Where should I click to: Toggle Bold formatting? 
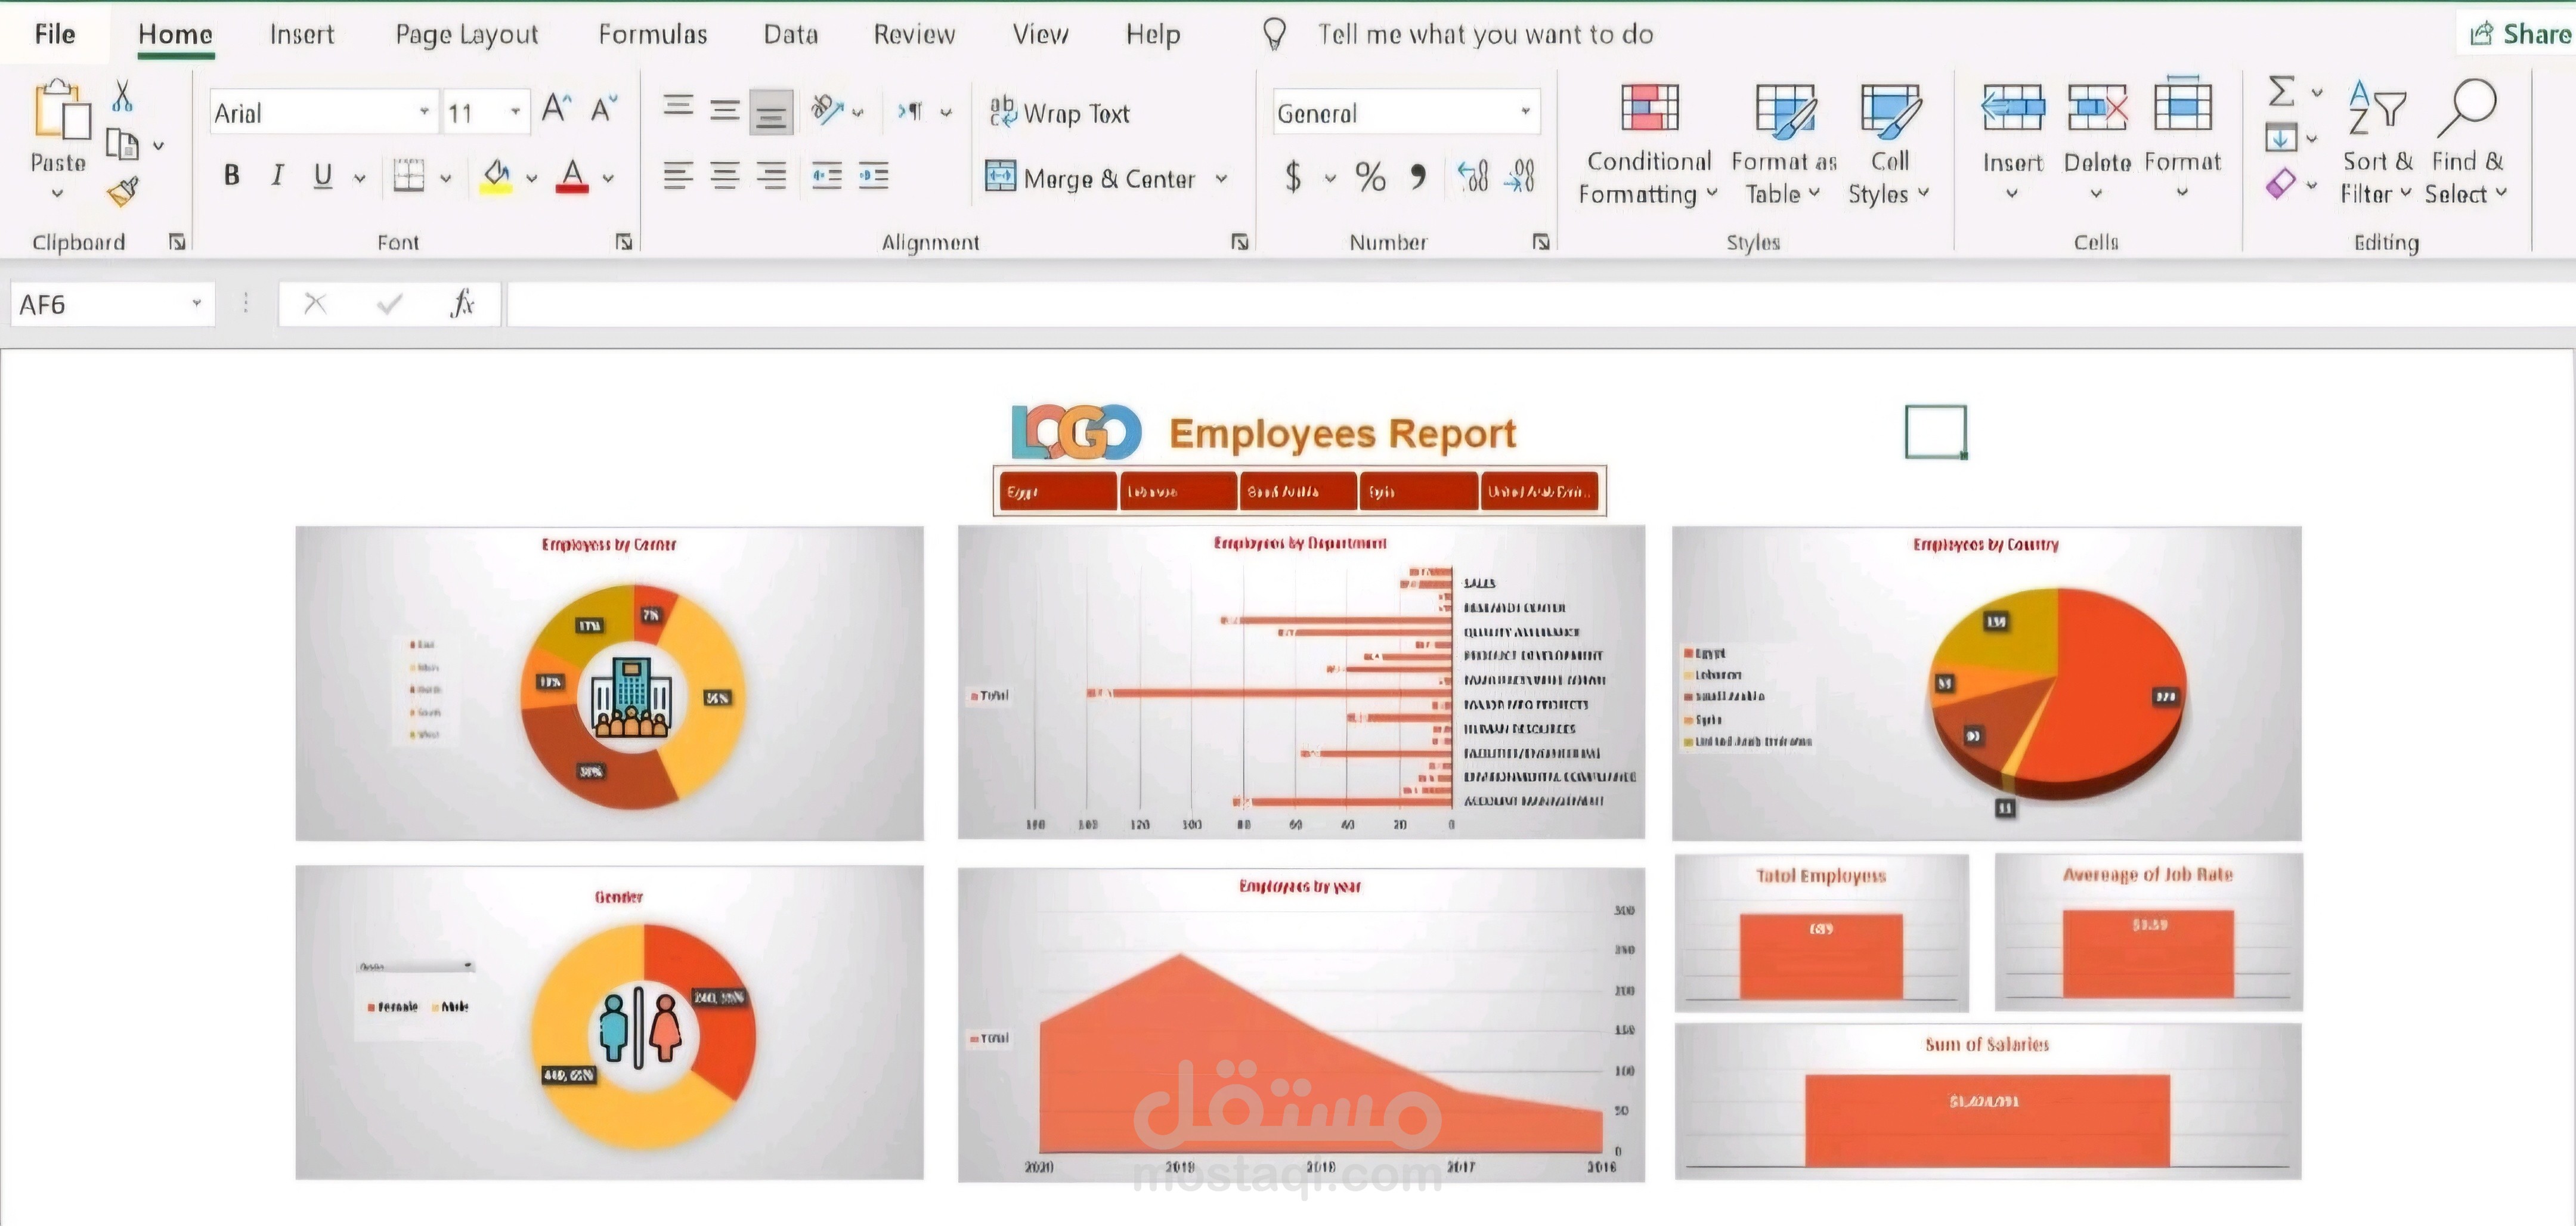pyautogui.click(x=232, y=176)
